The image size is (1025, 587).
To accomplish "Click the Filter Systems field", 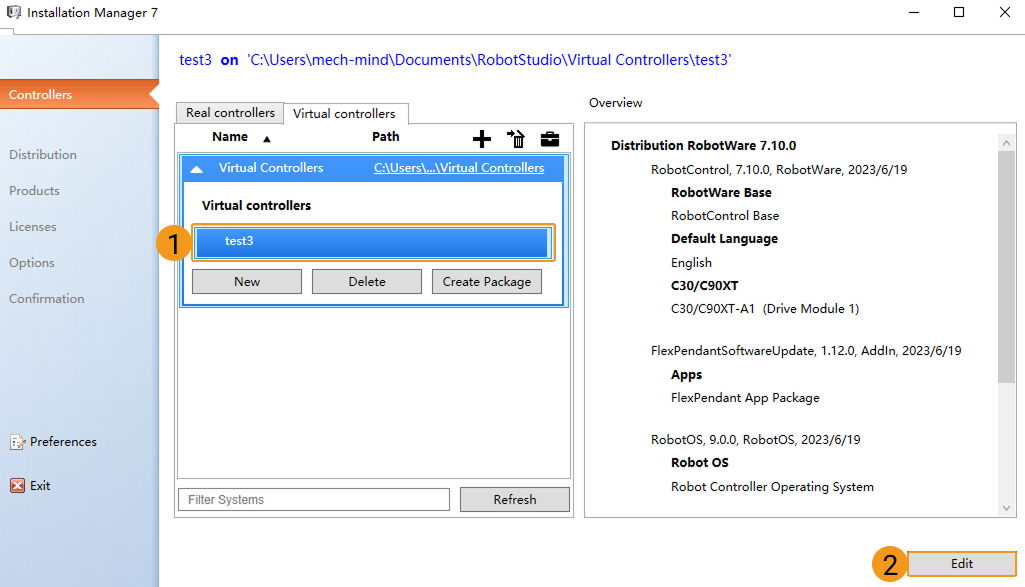I will [313, 500].
